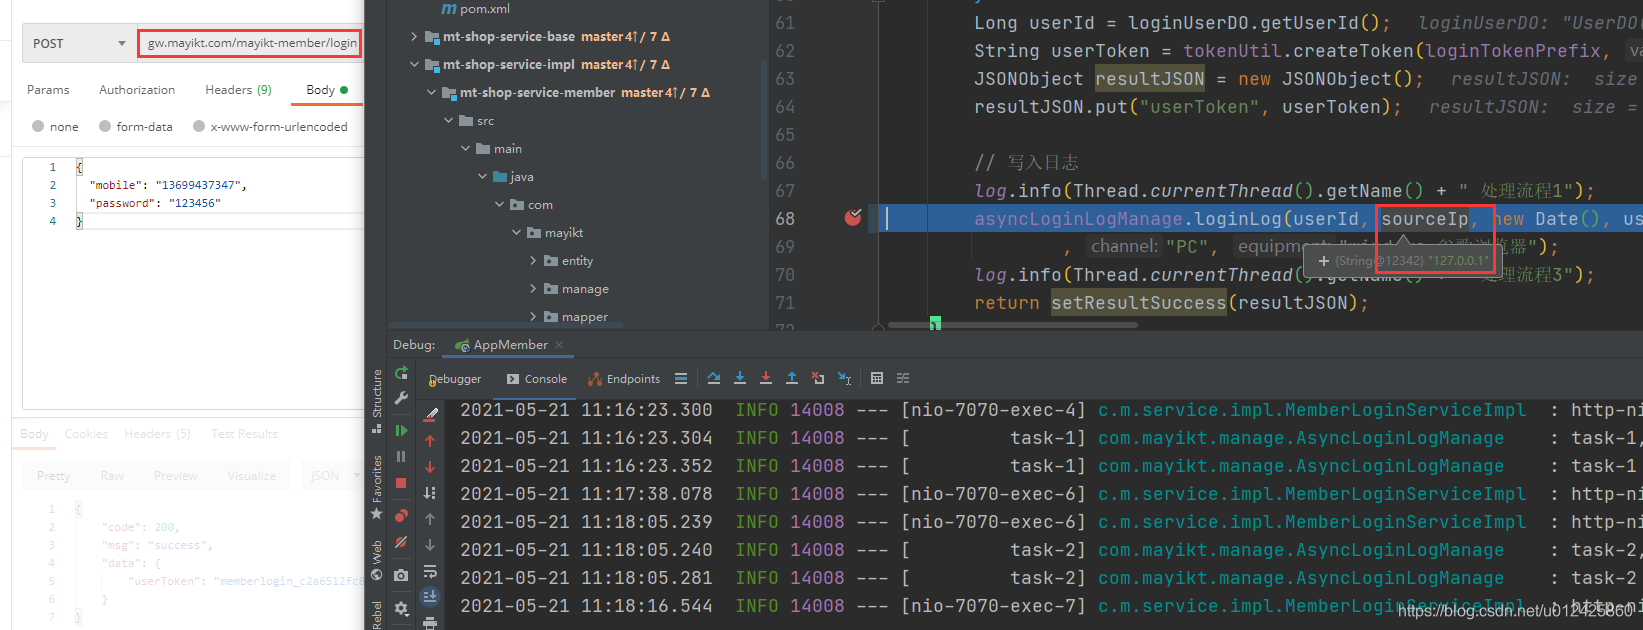Screen dimensions: 1643x630
Task: Open debug panel gear settings icon
Action: (401, 608)
